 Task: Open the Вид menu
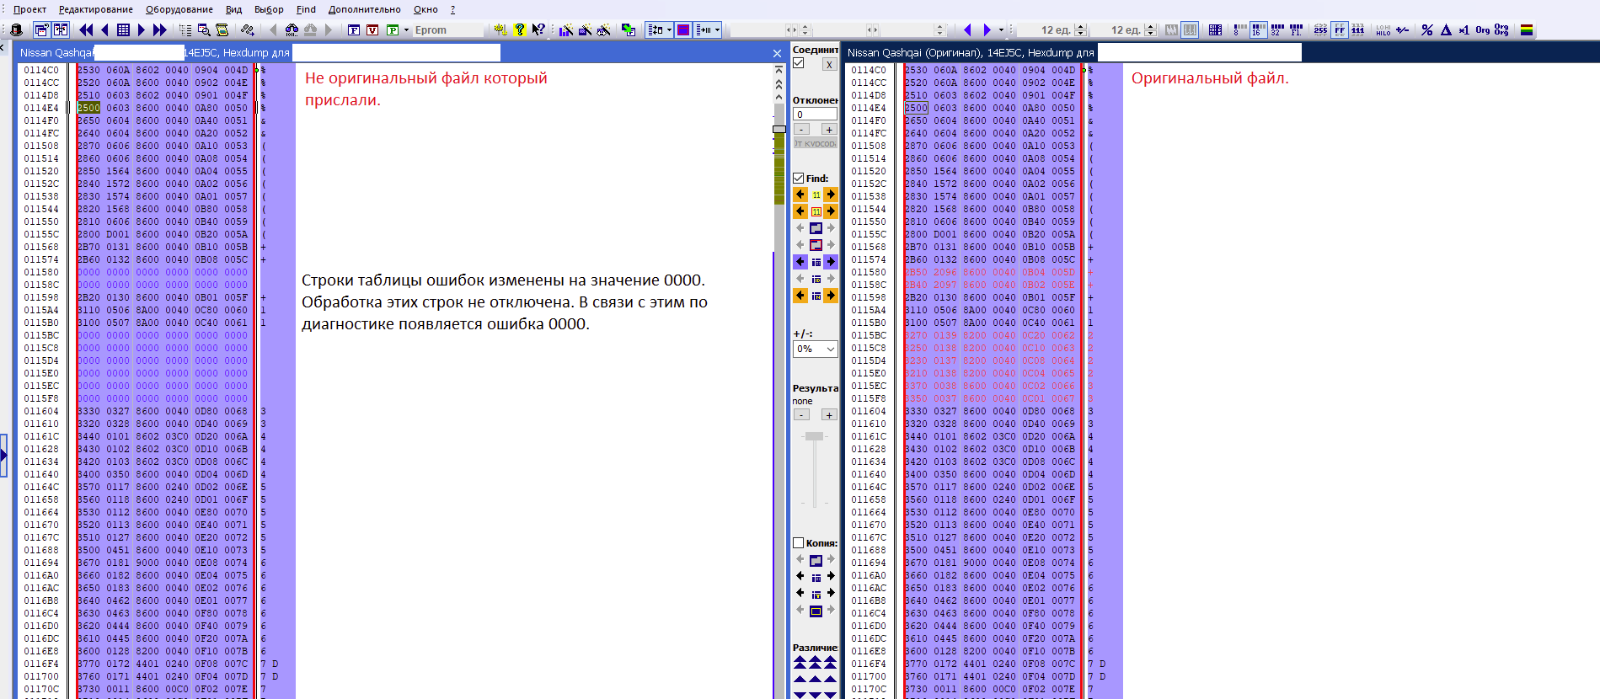pos(234,9)
